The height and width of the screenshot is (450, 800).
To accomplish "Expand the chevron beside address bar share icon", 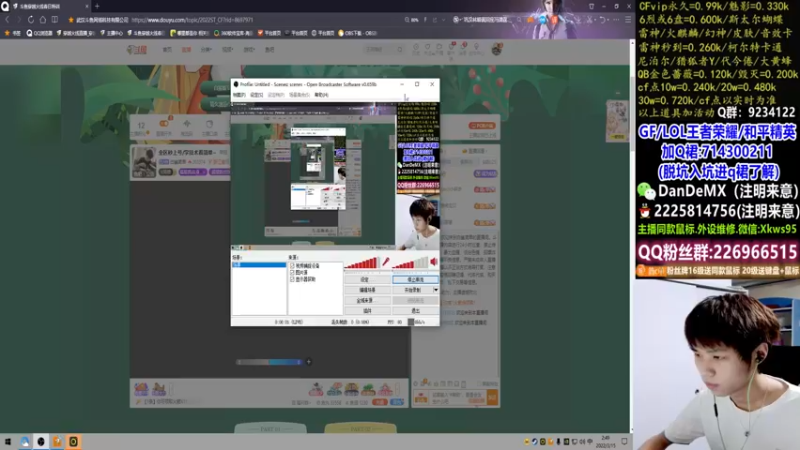I will coord(443,20).
